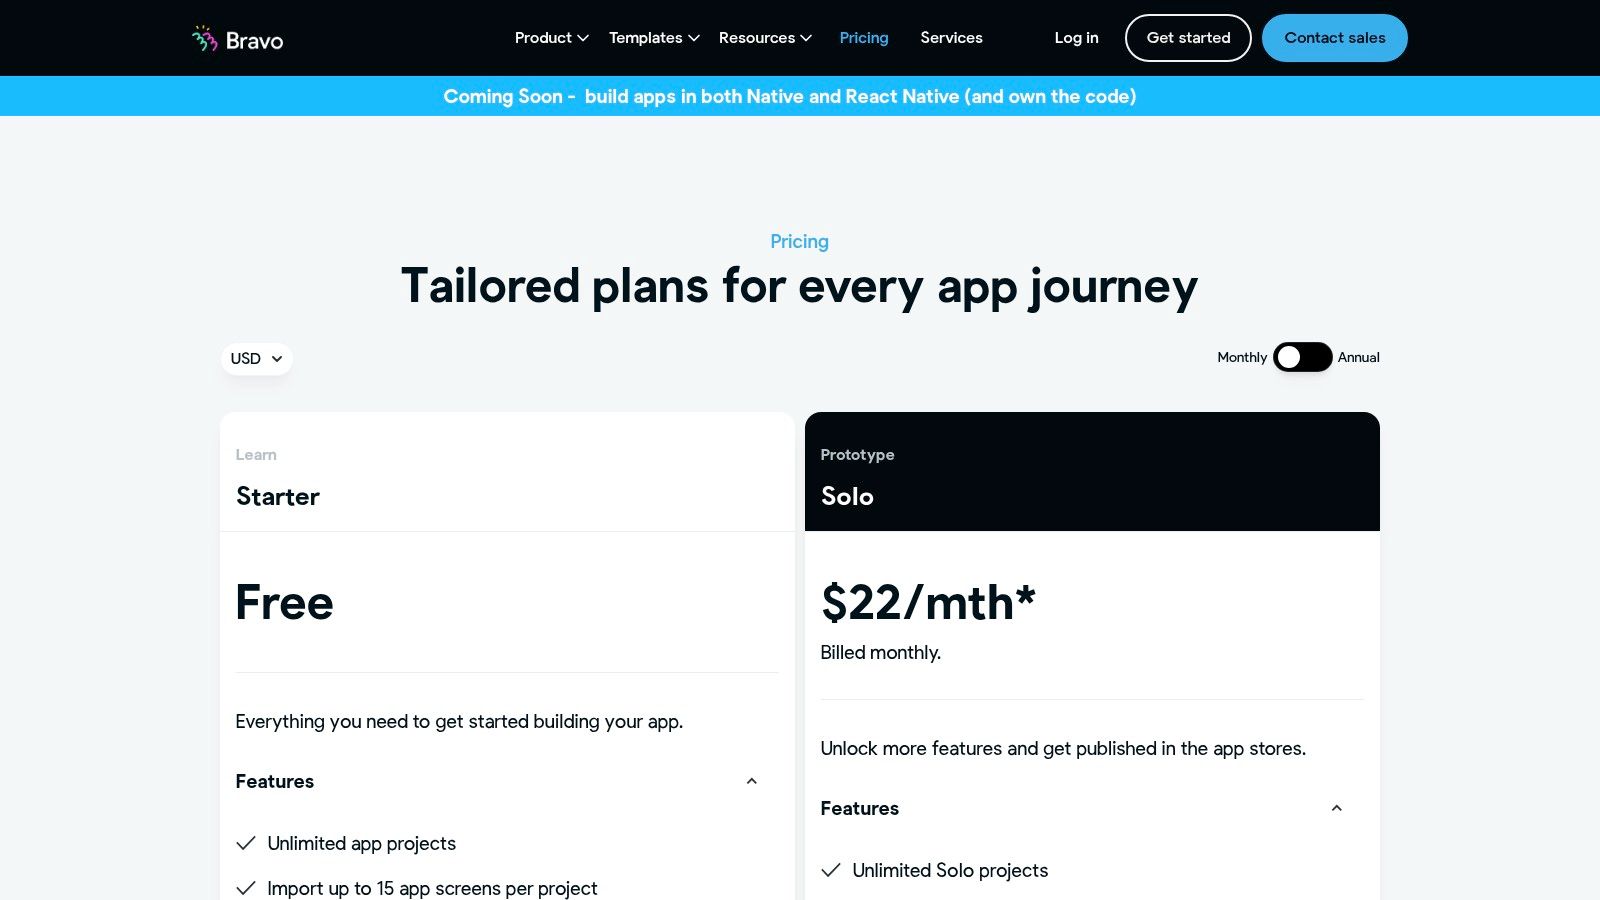Click the chevron next to the Resources menu
The width and height of the screenshot is (1600, 900).
coord(804,38)
